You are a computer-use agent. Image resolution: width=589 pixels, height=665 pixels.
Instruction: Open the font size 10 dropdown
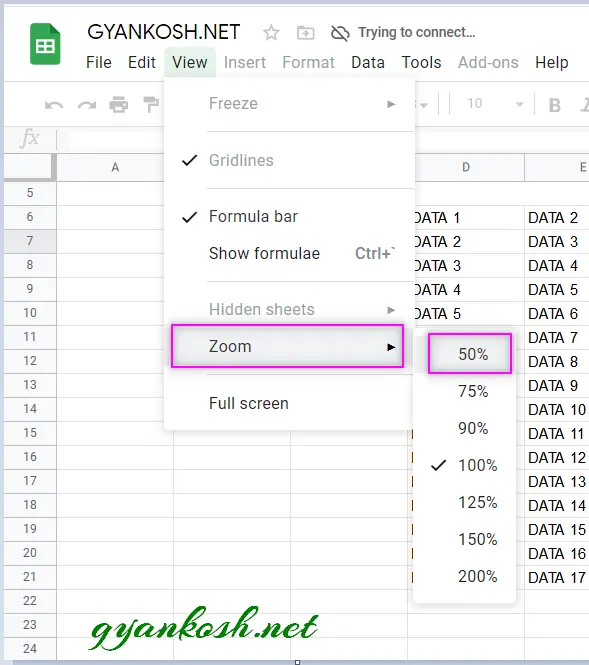coord(495,103)
